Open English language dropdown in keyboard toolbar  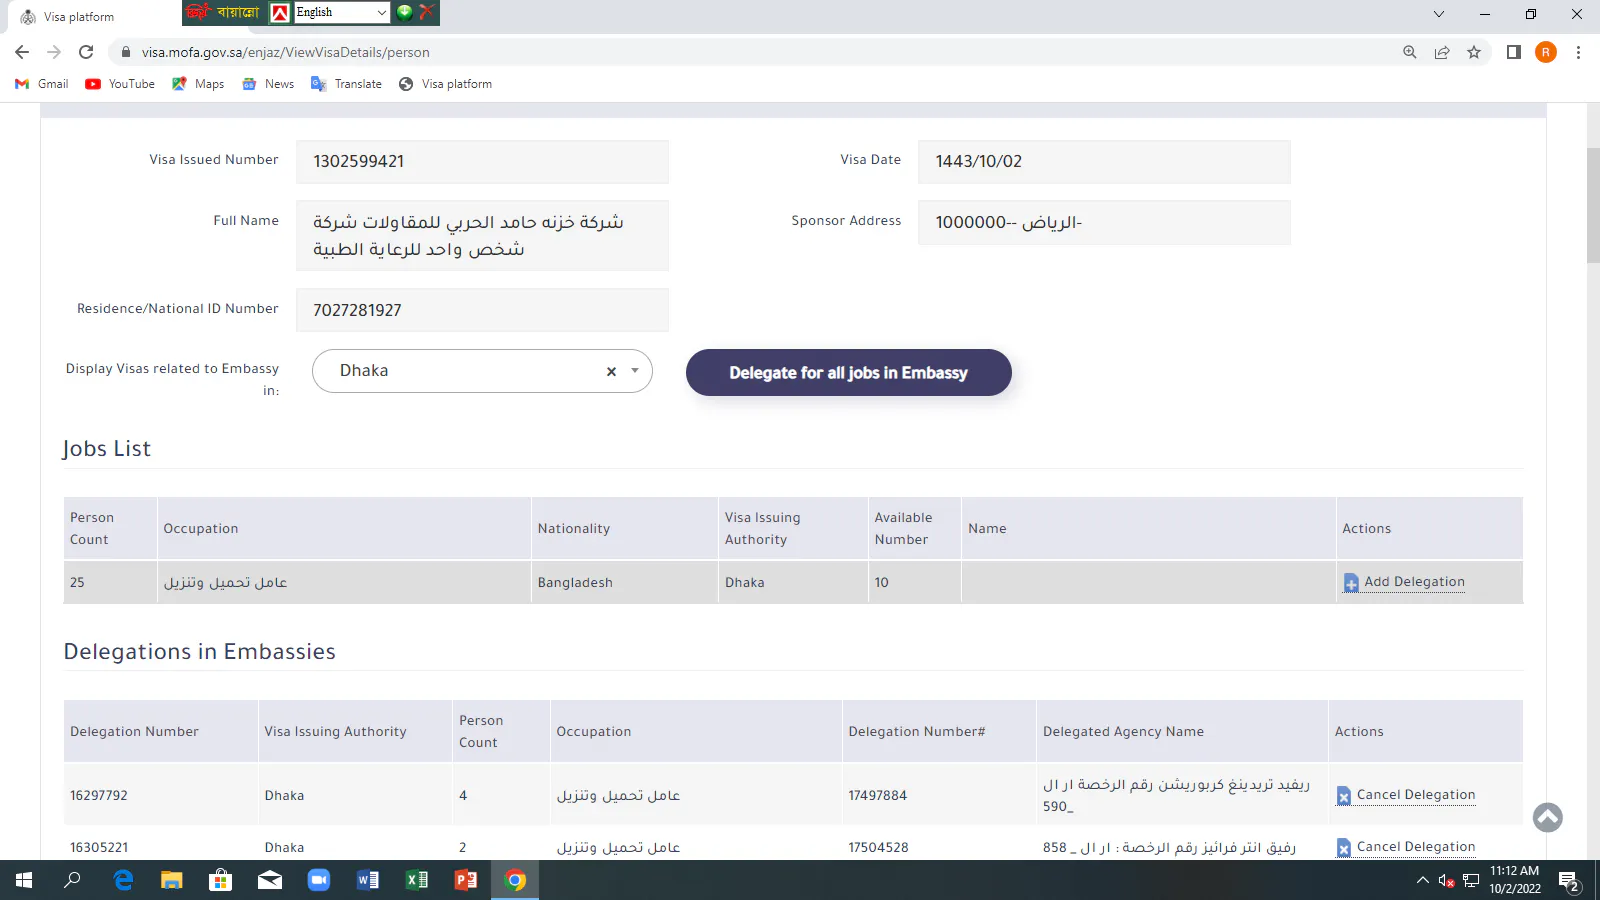341,12
